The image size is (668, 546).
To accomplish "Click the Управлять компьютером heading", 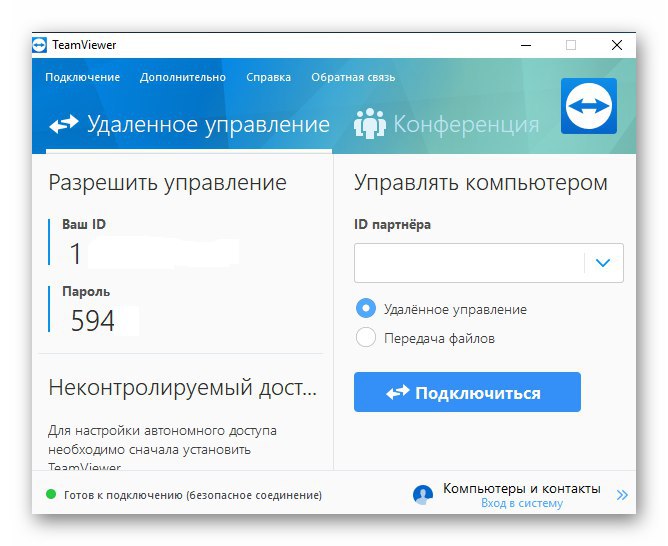I will click(x=481, y=183).
